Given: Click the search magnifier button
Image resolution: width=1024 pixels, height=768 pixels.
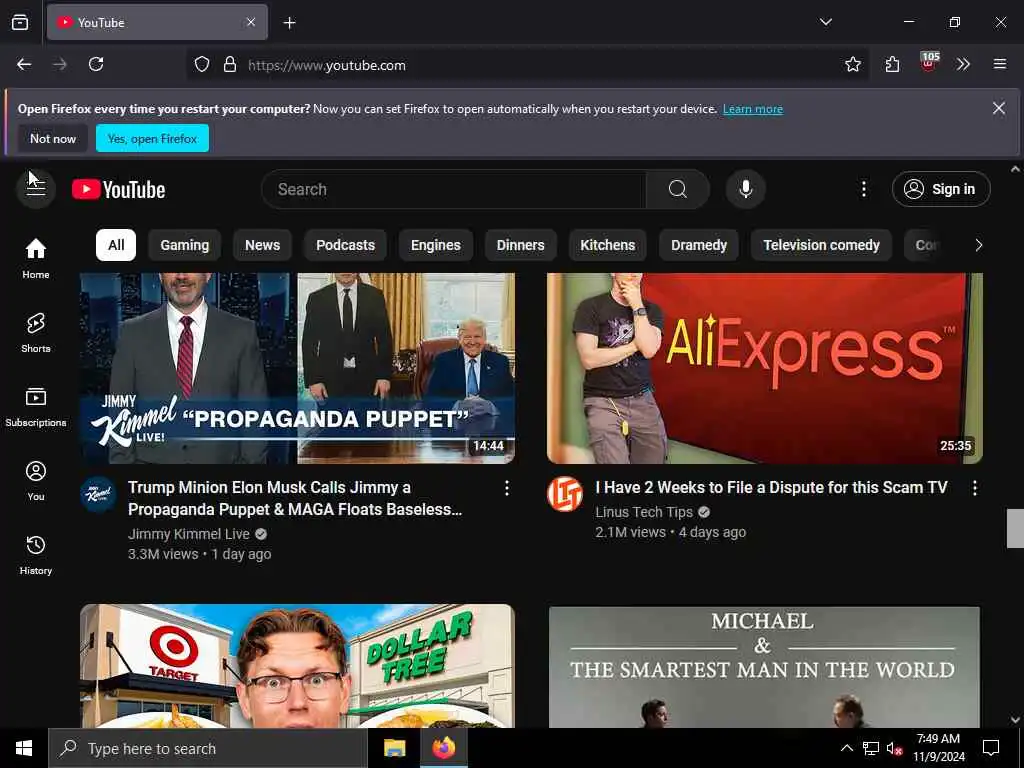Looking at the screenshot, I should 677,189.
